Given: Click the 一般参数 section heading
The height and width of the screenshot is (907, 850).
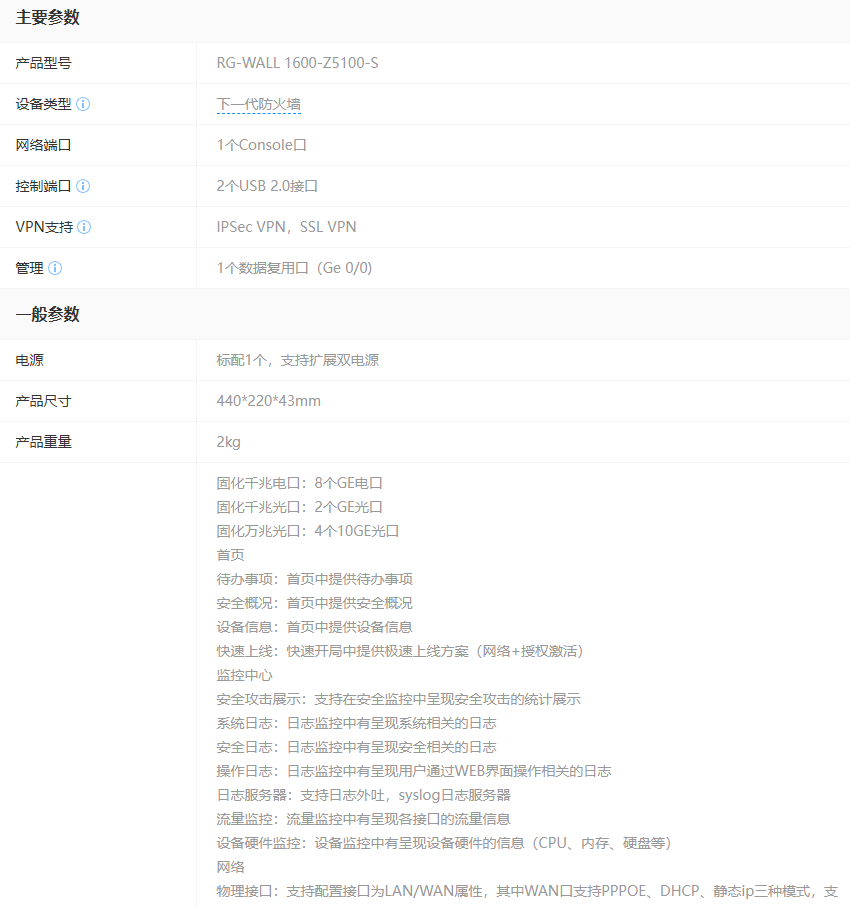Looking at the screenshot, I should 47,315.
